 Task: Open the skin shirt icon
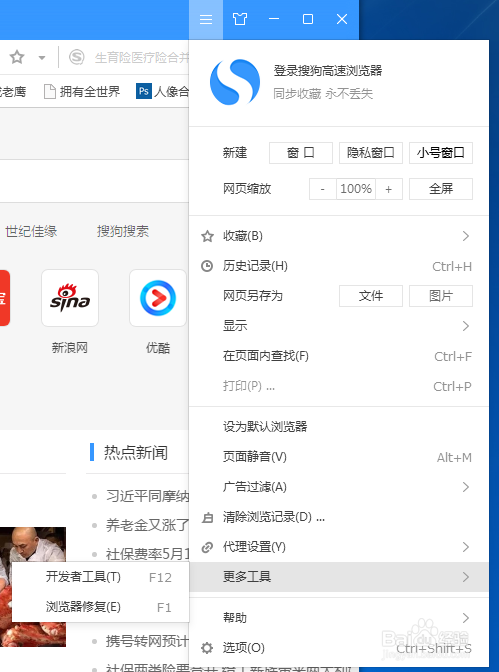(240, 19)
